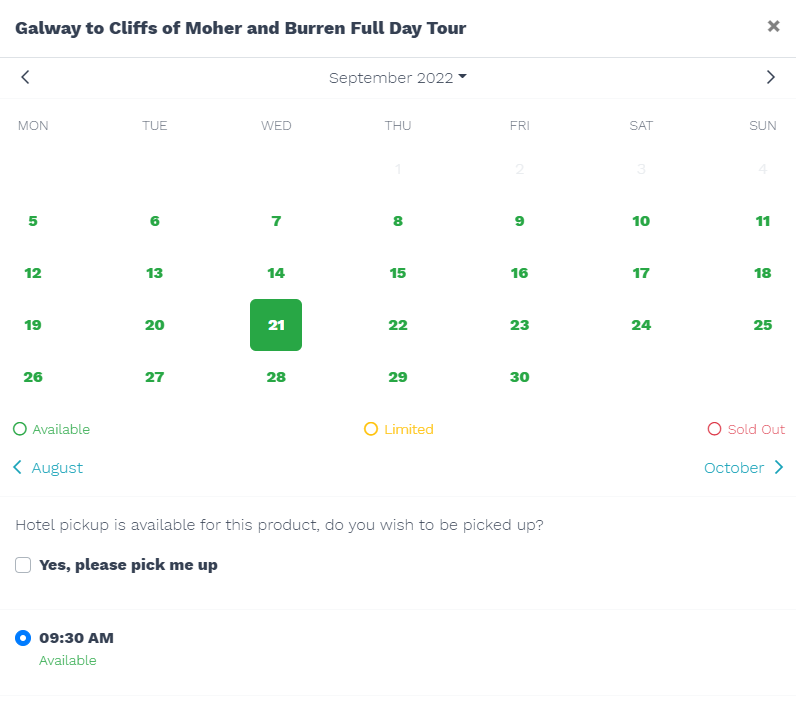Select Thursday September 15
Viewport: 796px width, 701px height.
point(397,273)
